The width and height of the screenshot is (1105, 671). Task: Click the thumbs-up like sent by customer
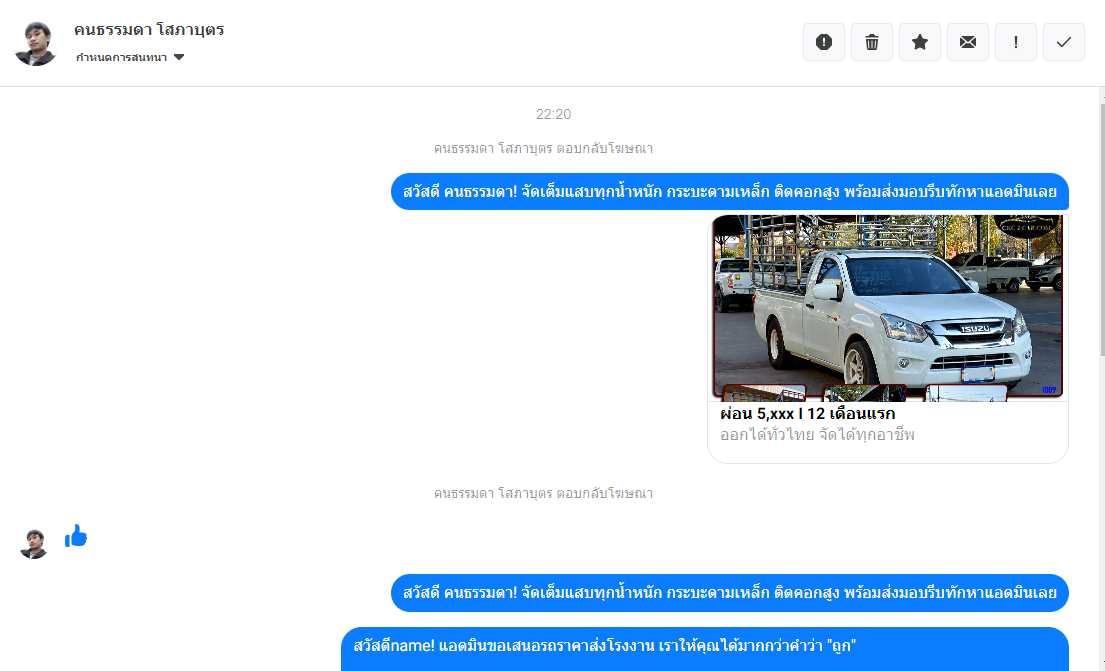76,537
